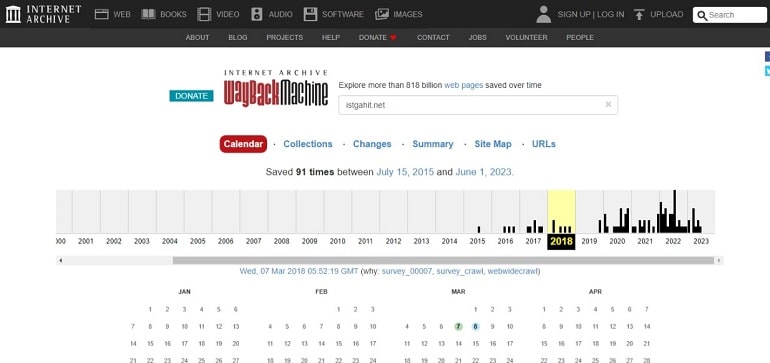Focus the top-right Search box
The height and width of the screenshot is (363, 770).
click(x=730, y=15)
